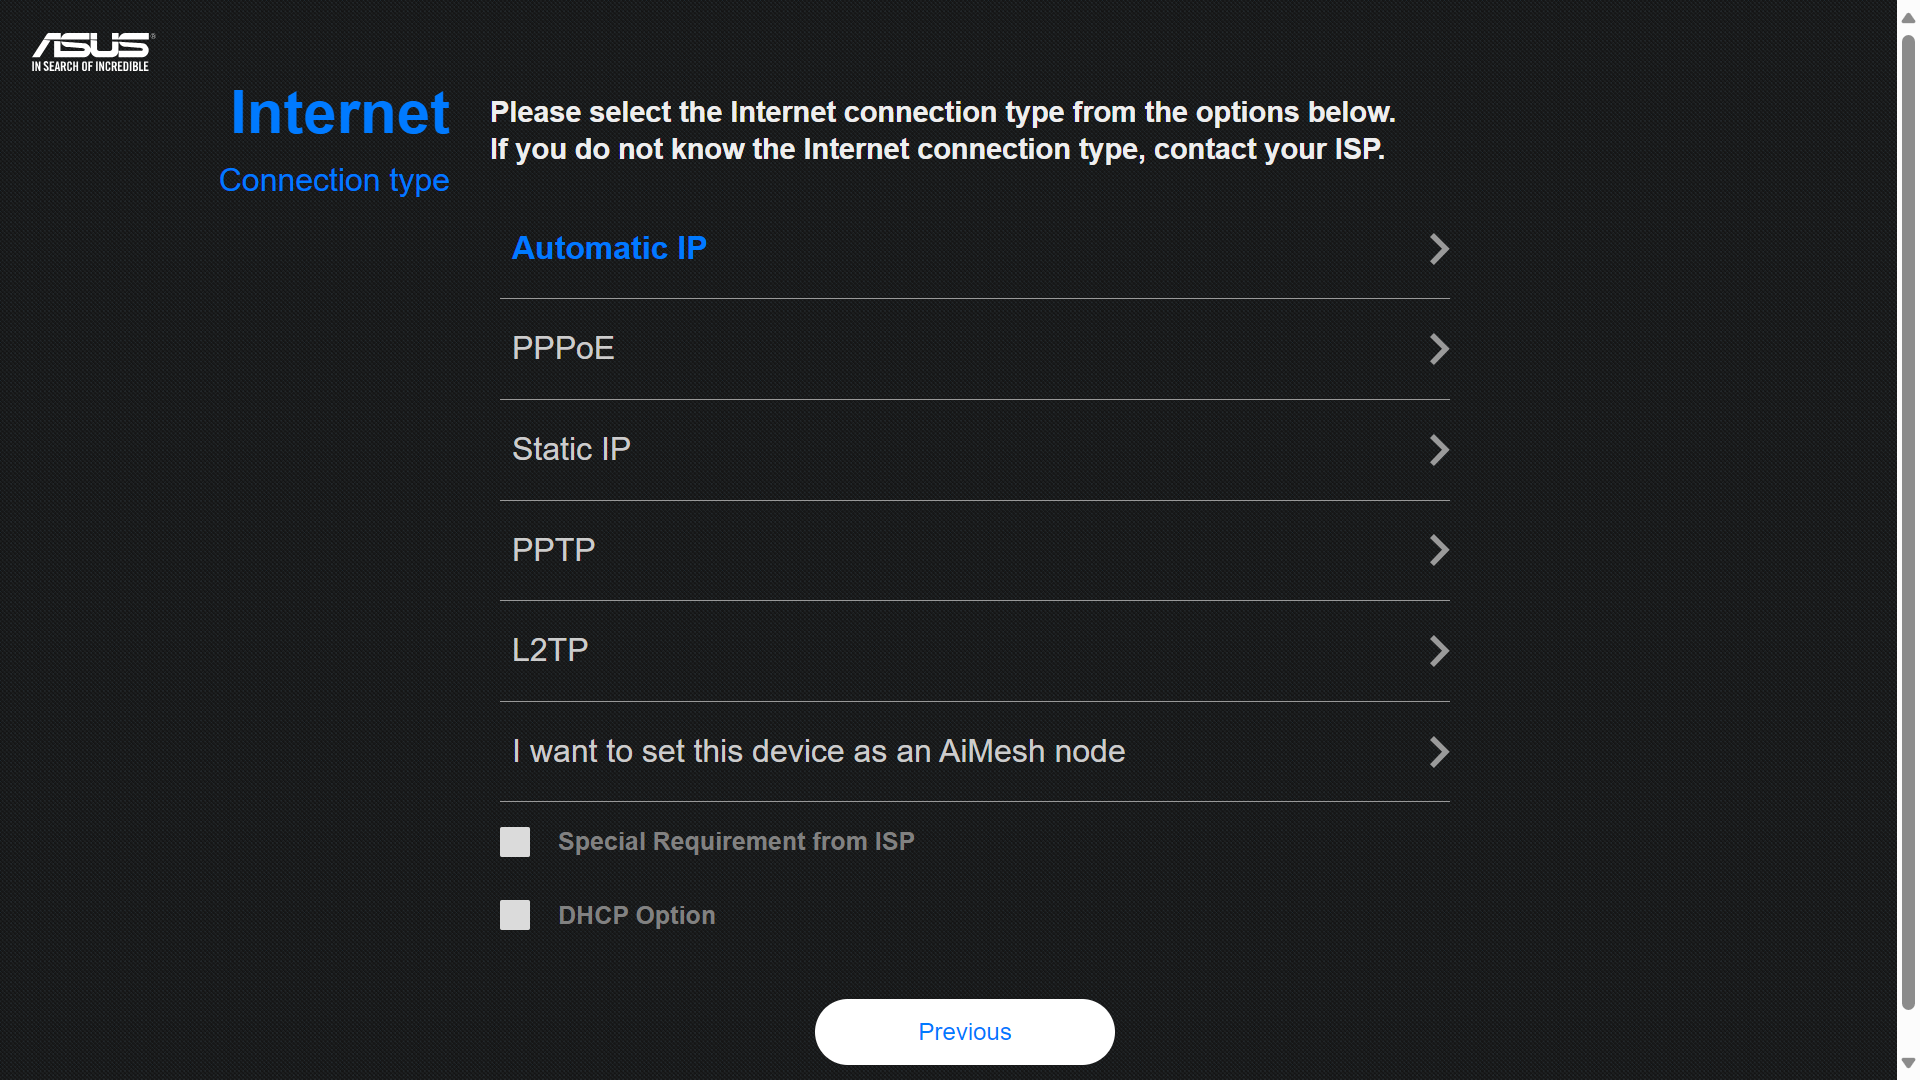The image size is (1920, 1080).
Task: Expand the L2TP connection settings
Action: coord(550,650)
